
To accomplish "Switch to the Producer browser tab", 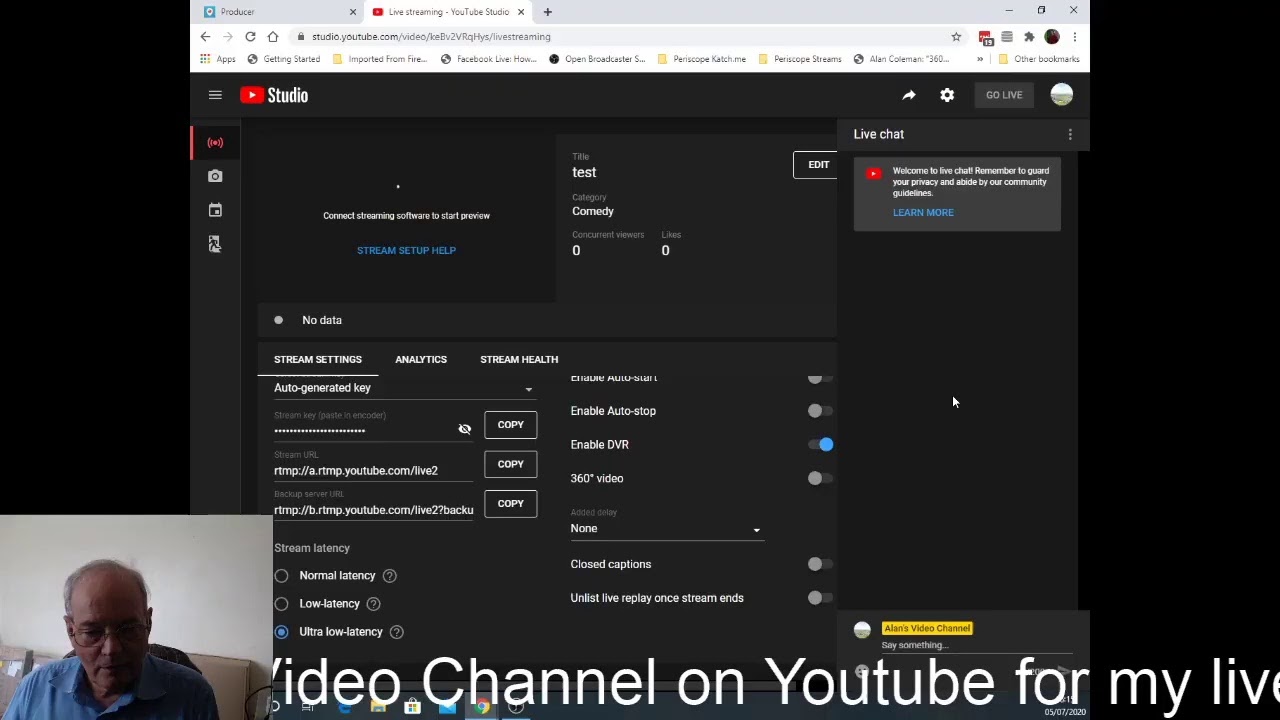I will point(277,12).
